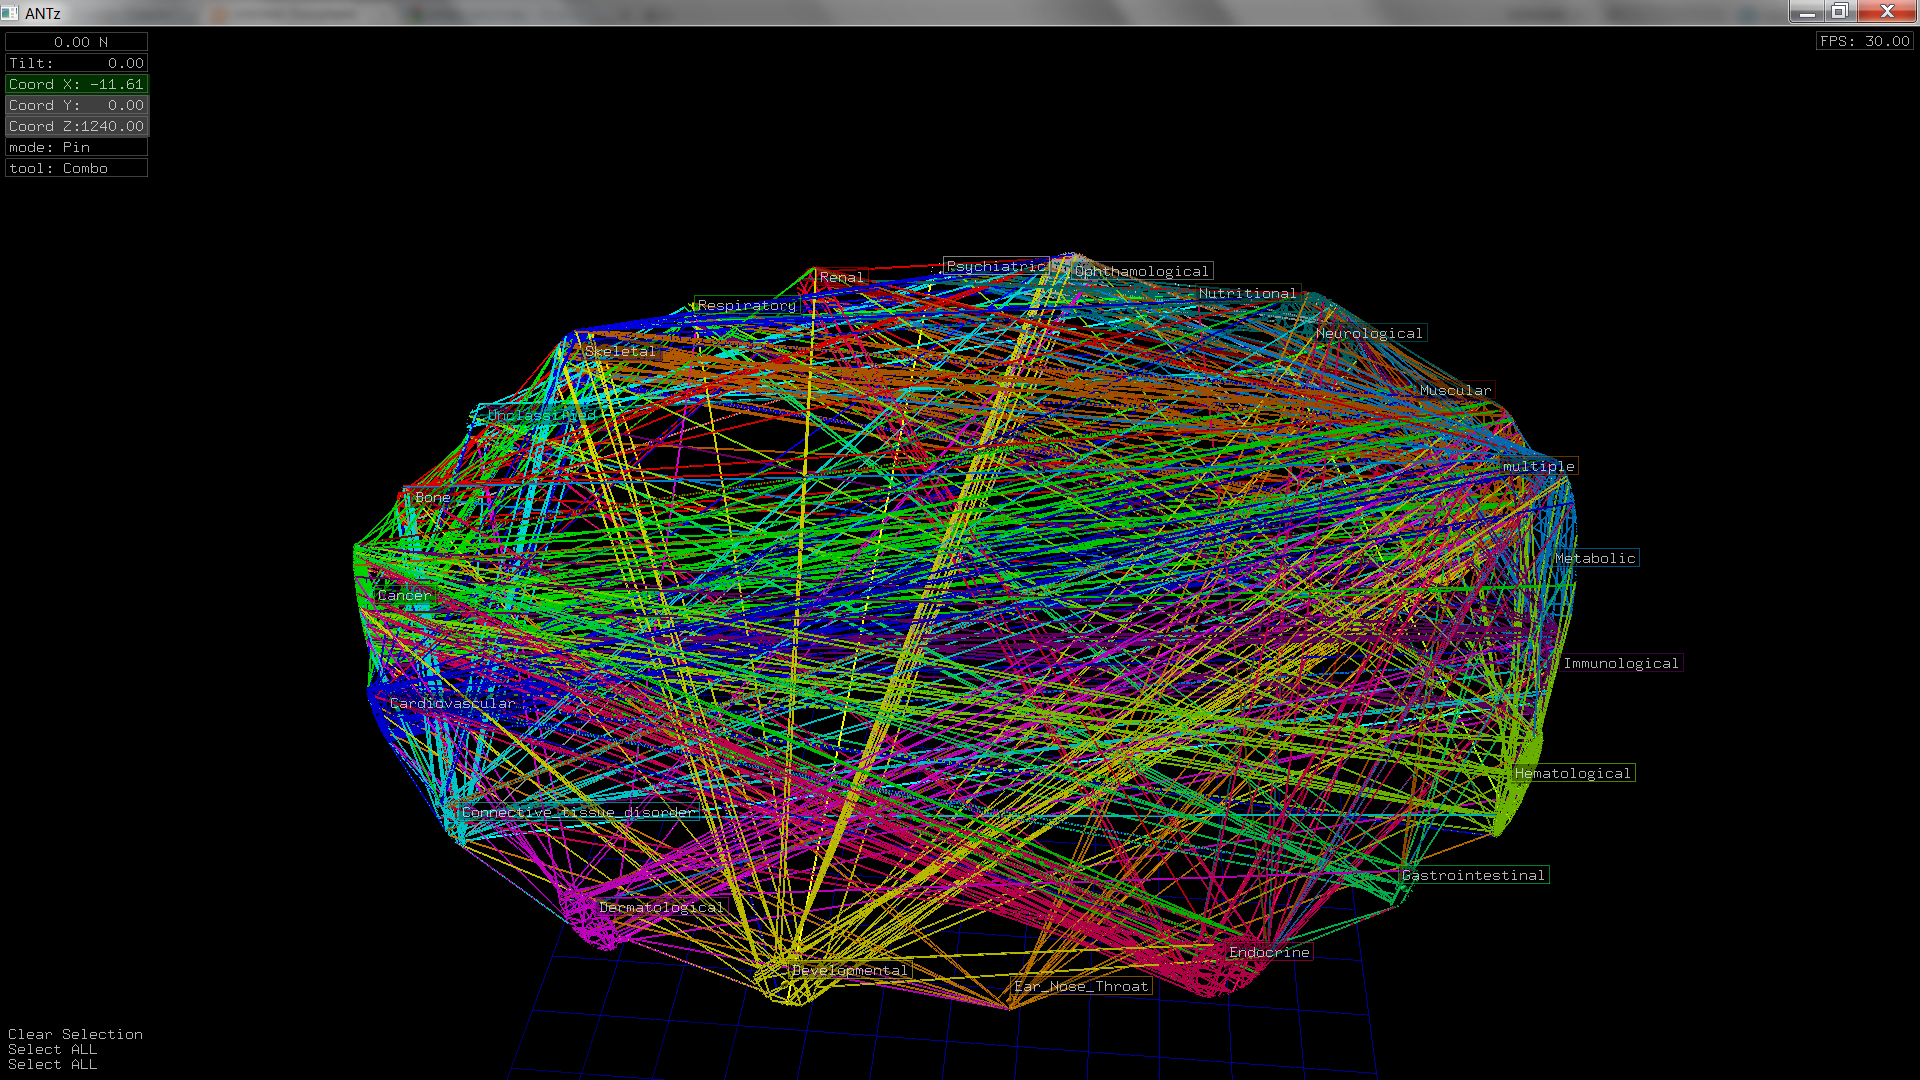The image size is (1920, 1080).
Task: Click the Gastrointestinal node label
Action: point(1473,875)
